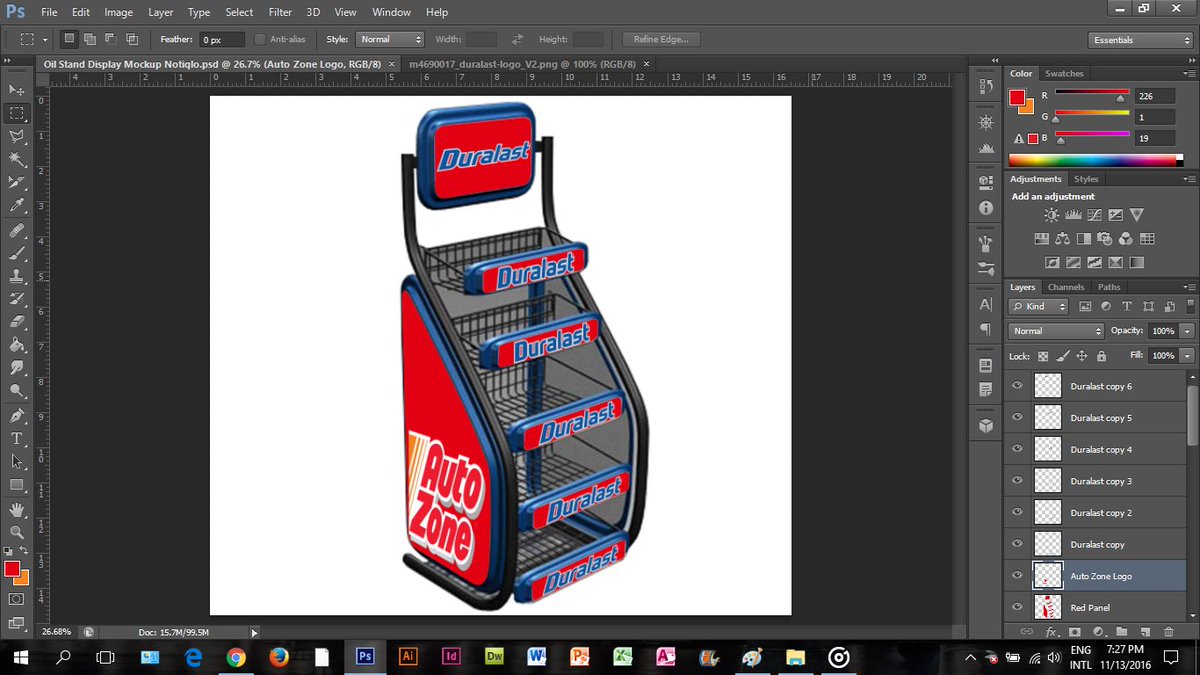Image resolution: width=1200 pixels, height=675 pixels.
Task: Toggle lock transparent pixels
Action: [x=1043, y=355]
